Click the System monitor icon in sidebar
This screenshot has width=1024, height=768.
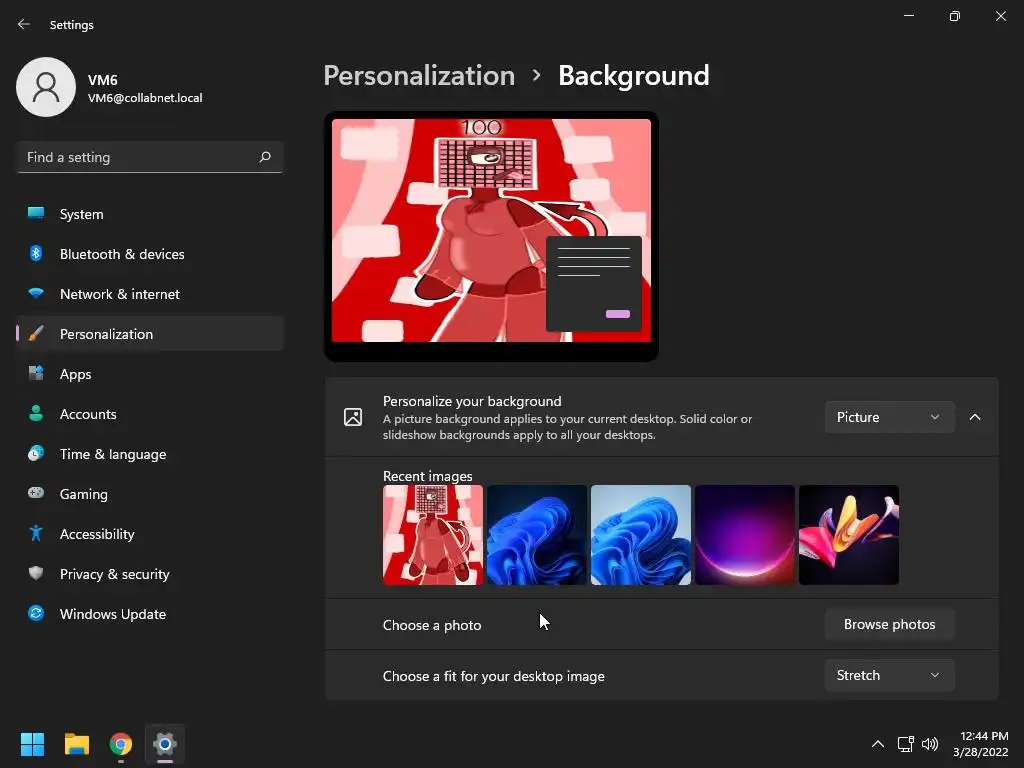(x=36, y=214)
